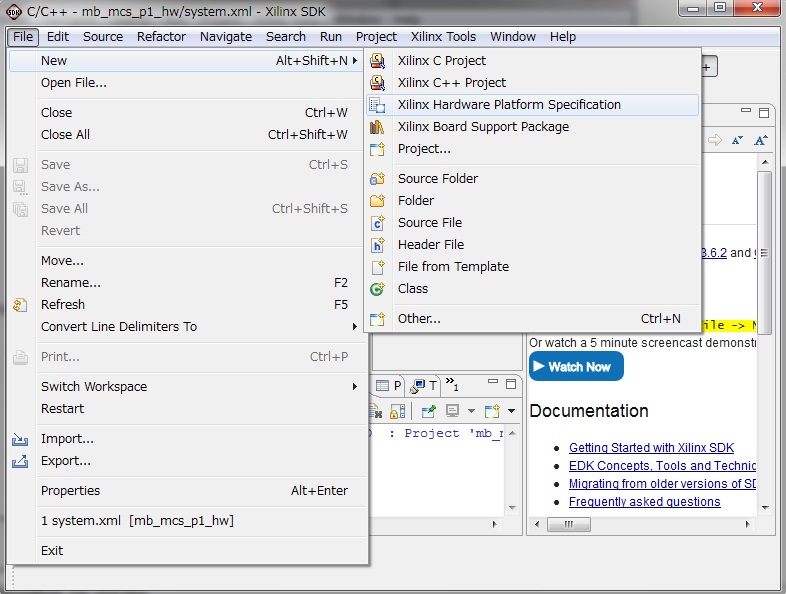Screen dimensions: 786x594
Task: Maximize the welcome view panel
Action: pos(763,113)
